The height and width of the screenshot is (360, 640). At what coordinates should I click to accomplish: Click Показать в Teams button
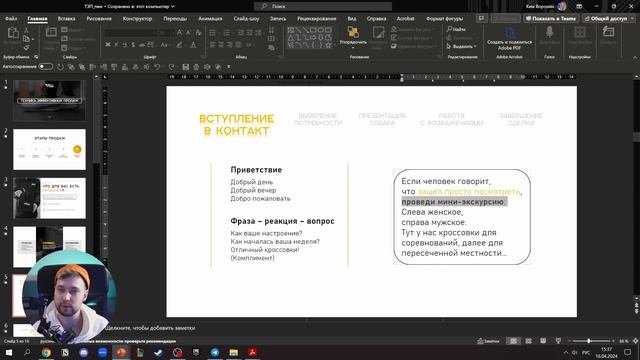[x=552, y=18]
